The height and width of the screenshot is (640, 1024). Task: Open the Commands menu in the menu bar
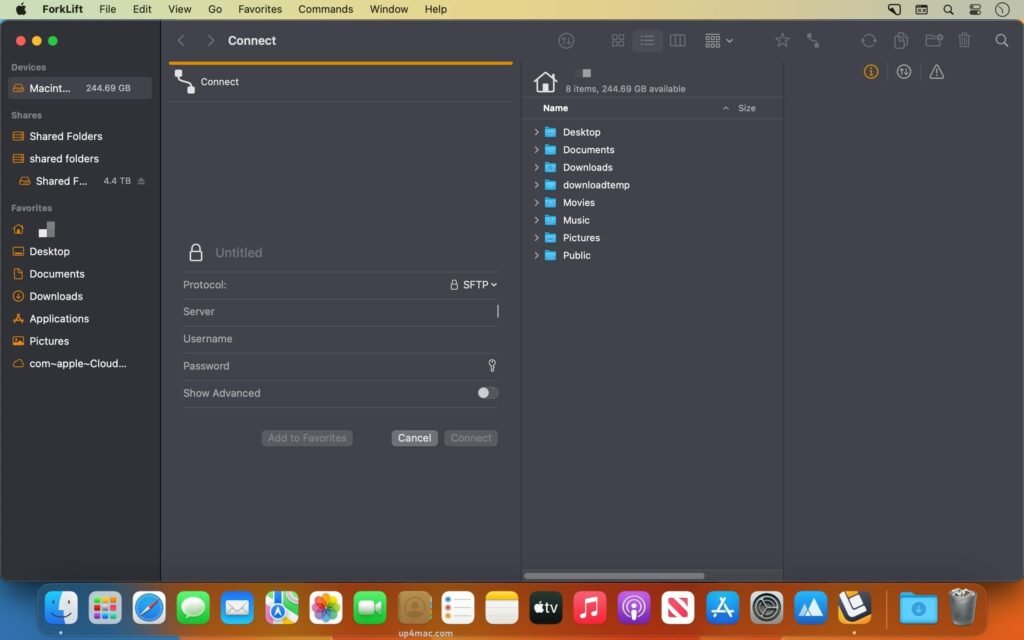tap(325, 9)
